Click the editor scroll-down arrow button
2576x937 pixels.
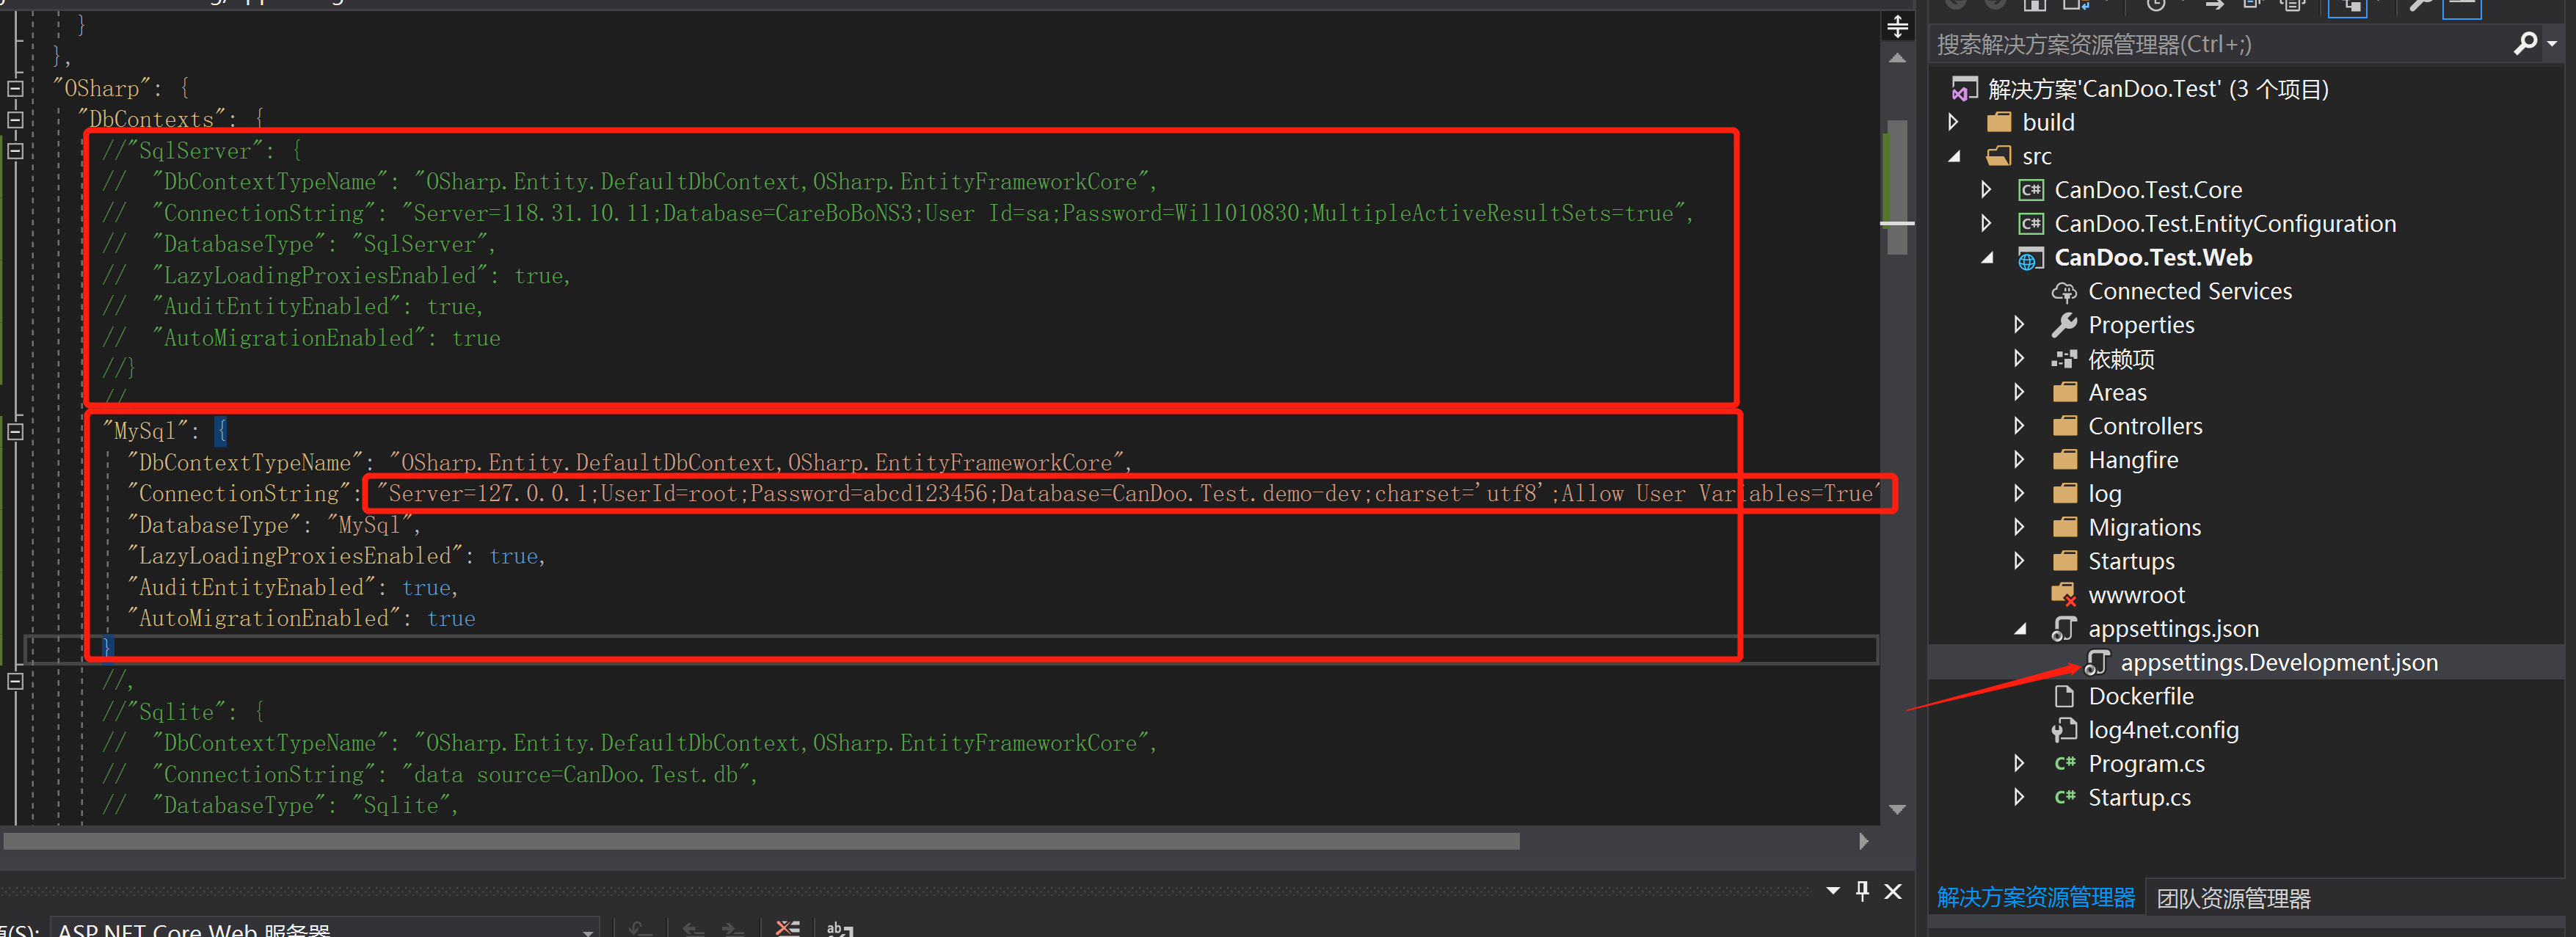coord(1897,809)
